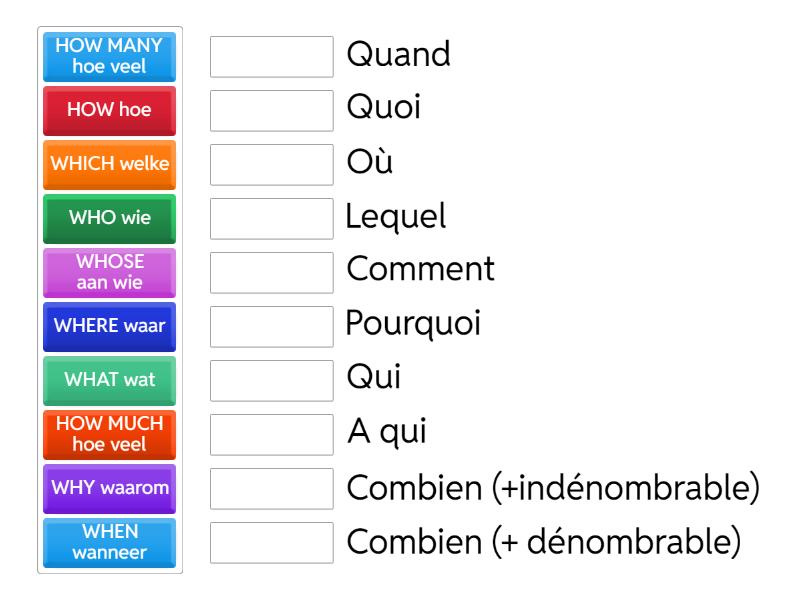Viewport: 800px width, 600px height.
Task: Click the answer slot beside Lequel
Action: (271, 218)
